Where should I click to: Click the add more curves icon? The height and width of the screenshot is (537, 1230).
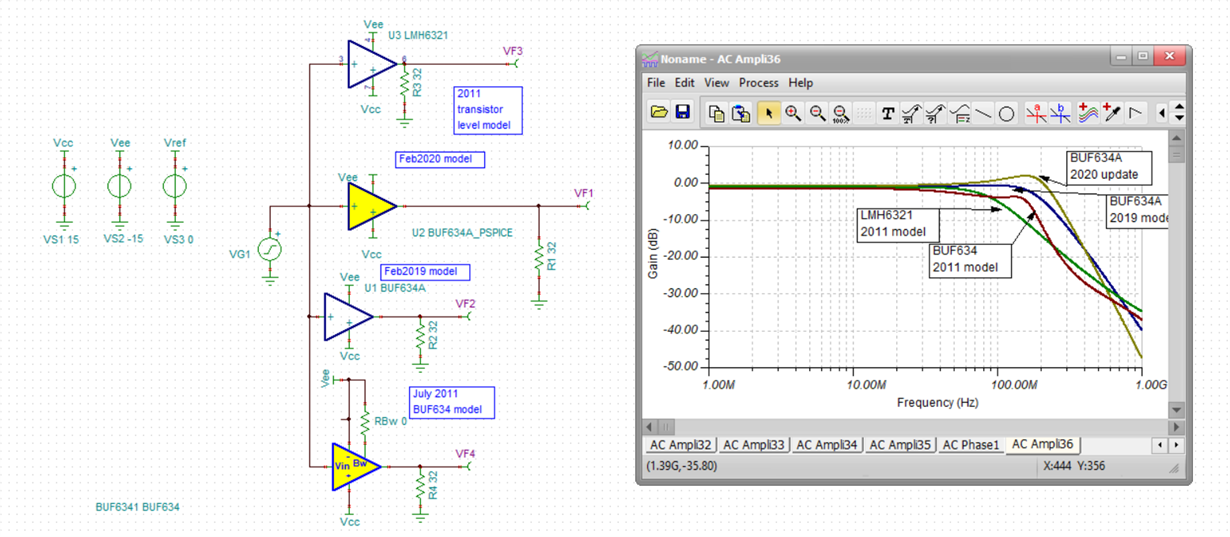coord(1089,113)
